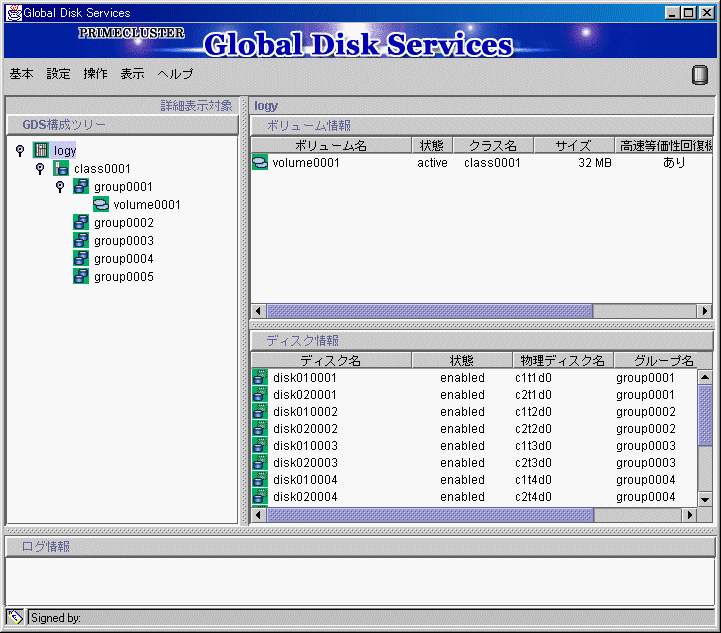
Task: Open the 基本 menu
Action: tap(21, 74)
